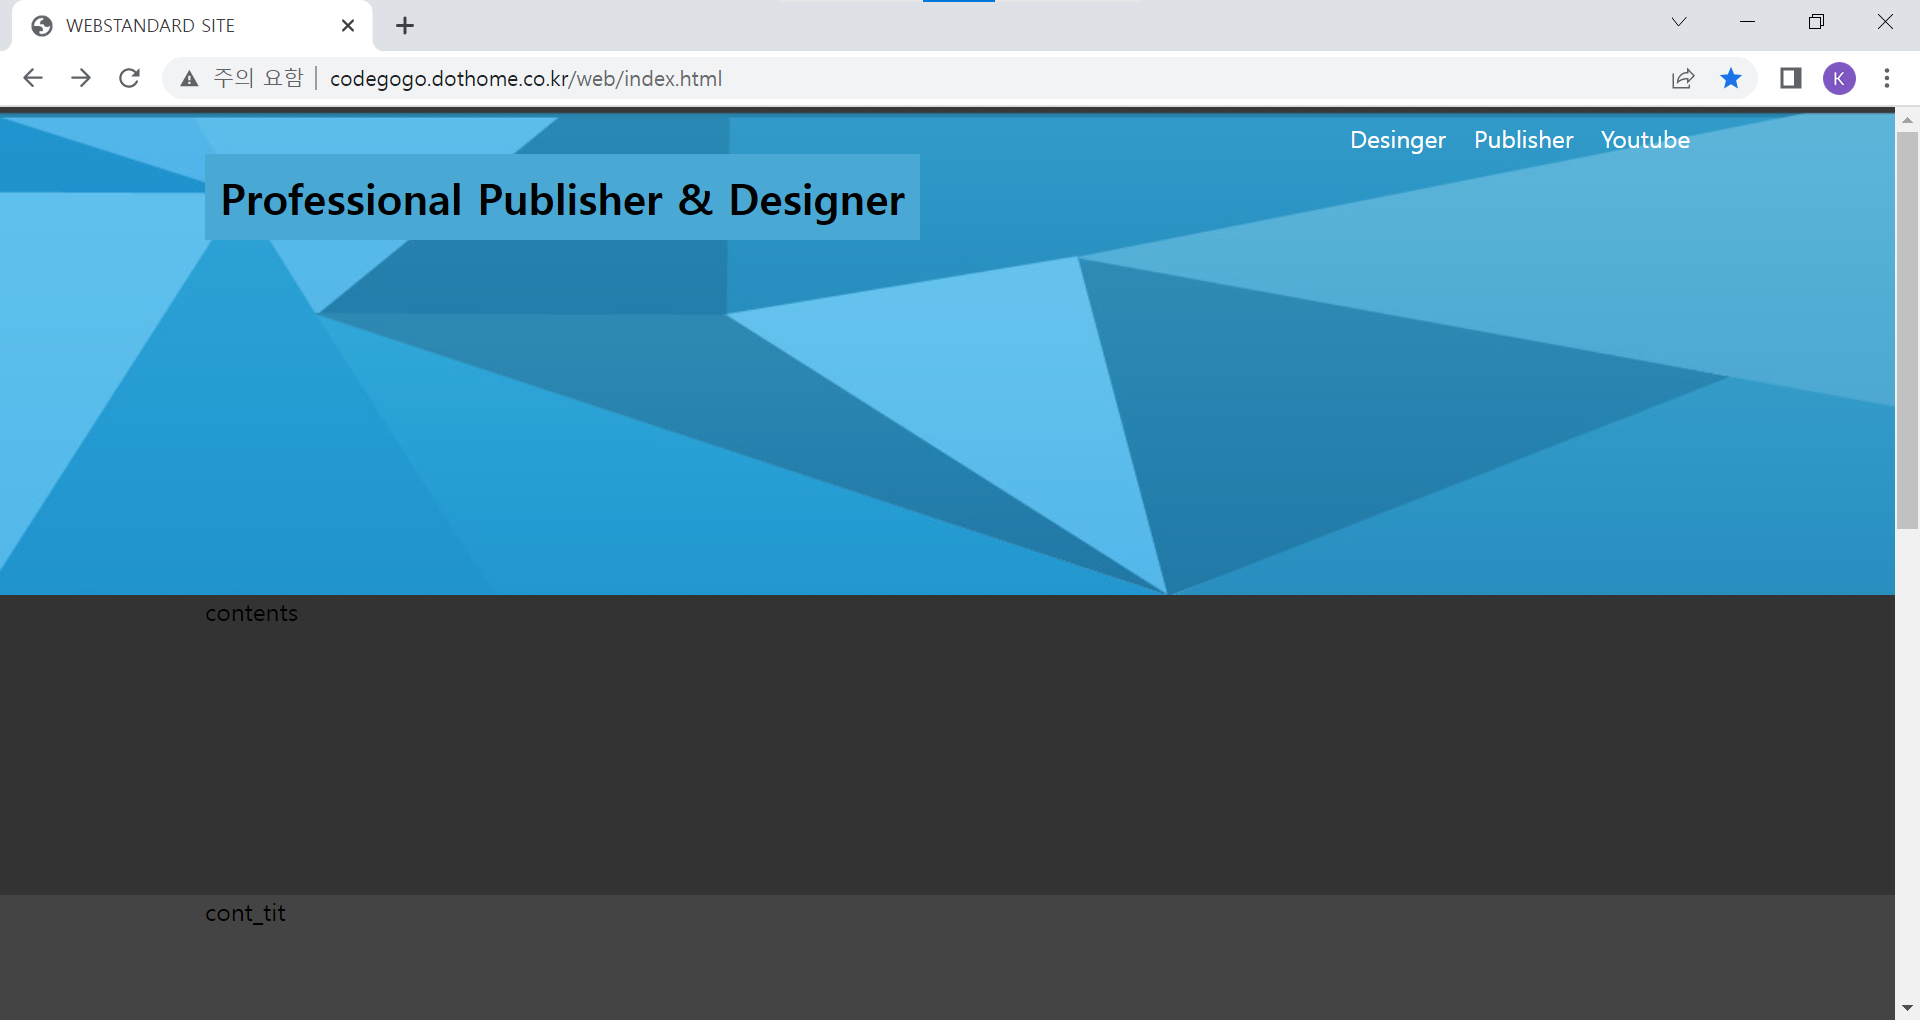Open Chrome three-dot menu
1920x1020 pixels.
[x=1887, y=78]
